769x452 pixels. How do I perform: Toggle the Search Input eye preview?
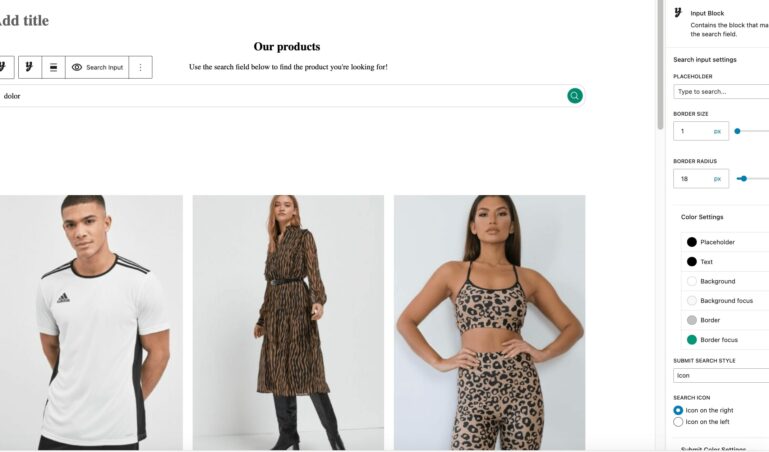tap(77, 67)
